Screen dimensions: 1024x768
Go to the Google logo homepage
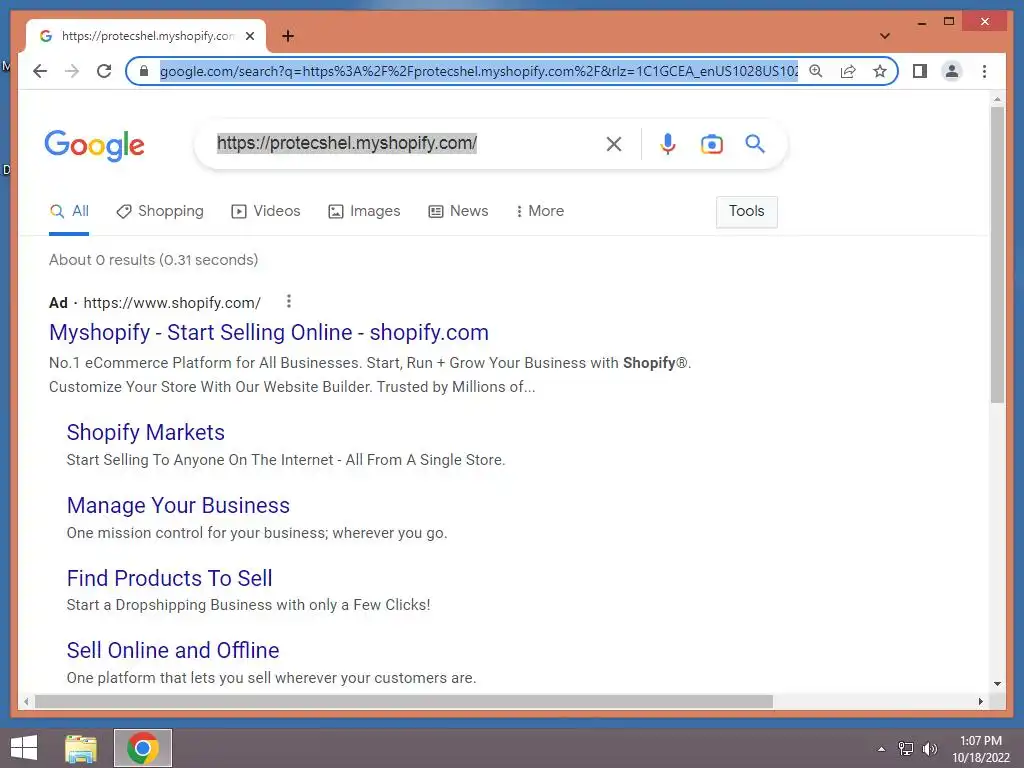[95, 145]
